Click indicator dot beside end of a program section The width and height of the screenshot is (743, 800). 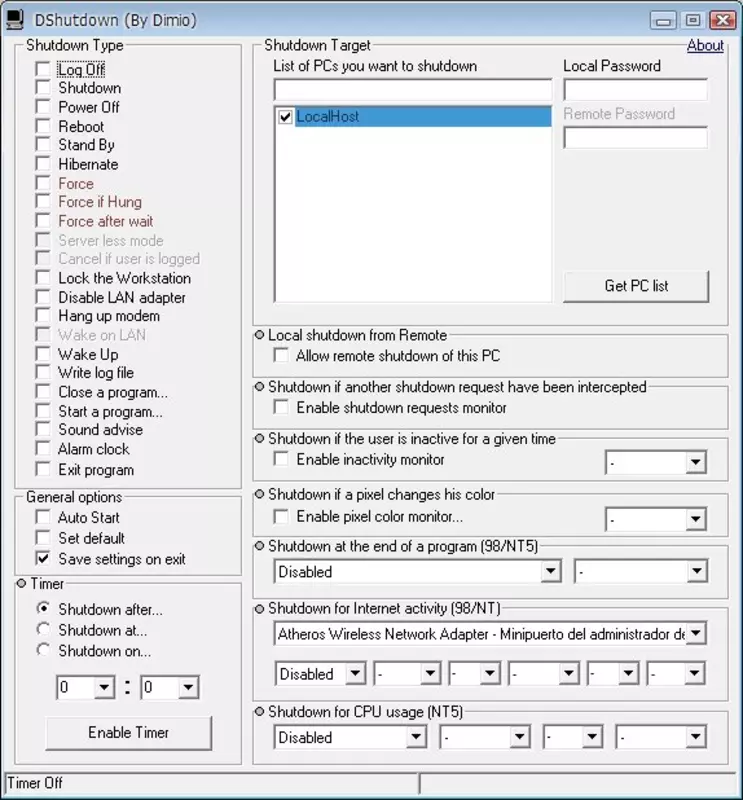pyautogui.click(x=259, y=546)
